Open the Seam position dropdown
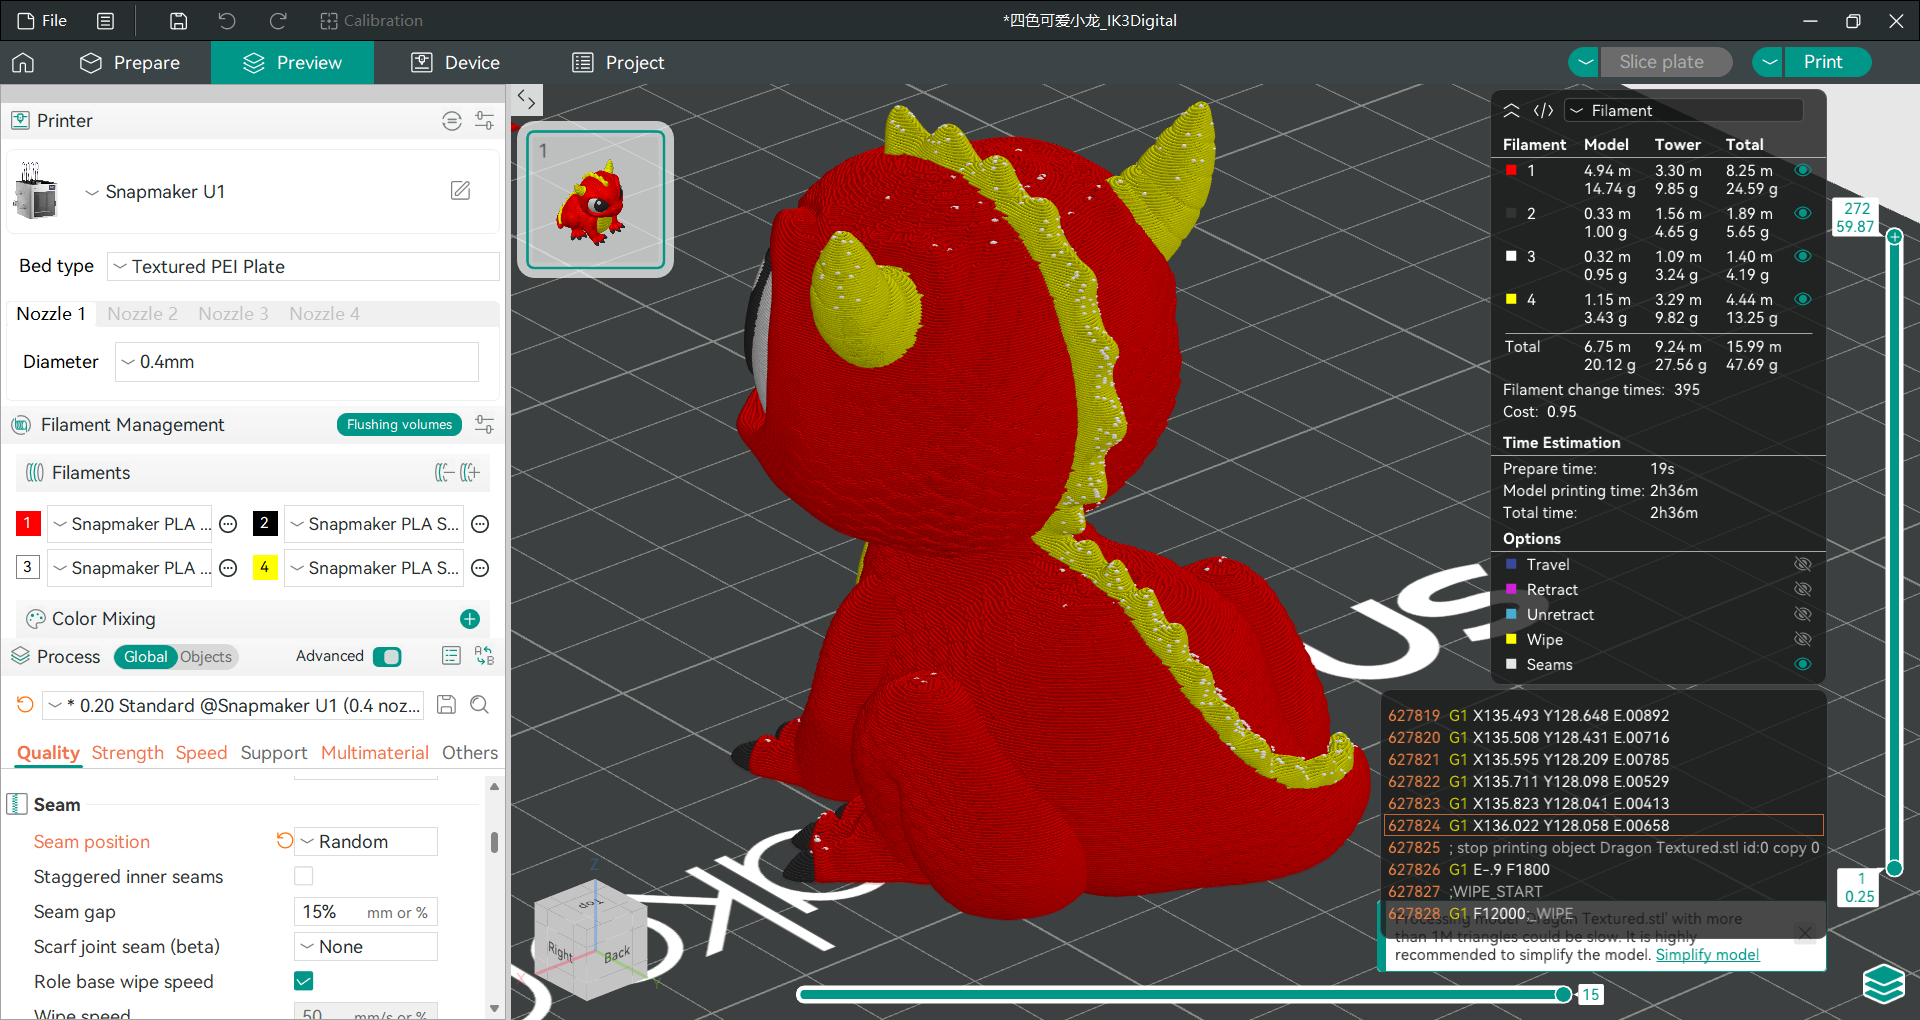The width and height of the screenshot is (1920, 1020). (366, 842)
